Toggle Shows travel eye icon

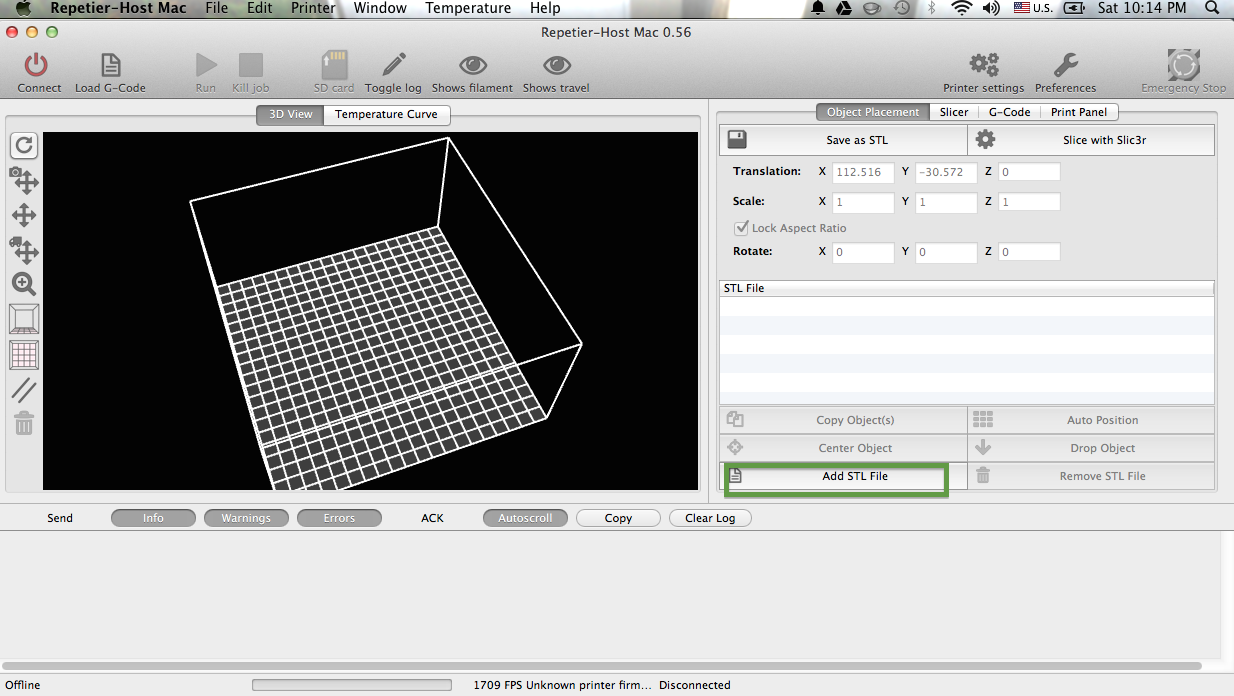(x=556, y=66)
